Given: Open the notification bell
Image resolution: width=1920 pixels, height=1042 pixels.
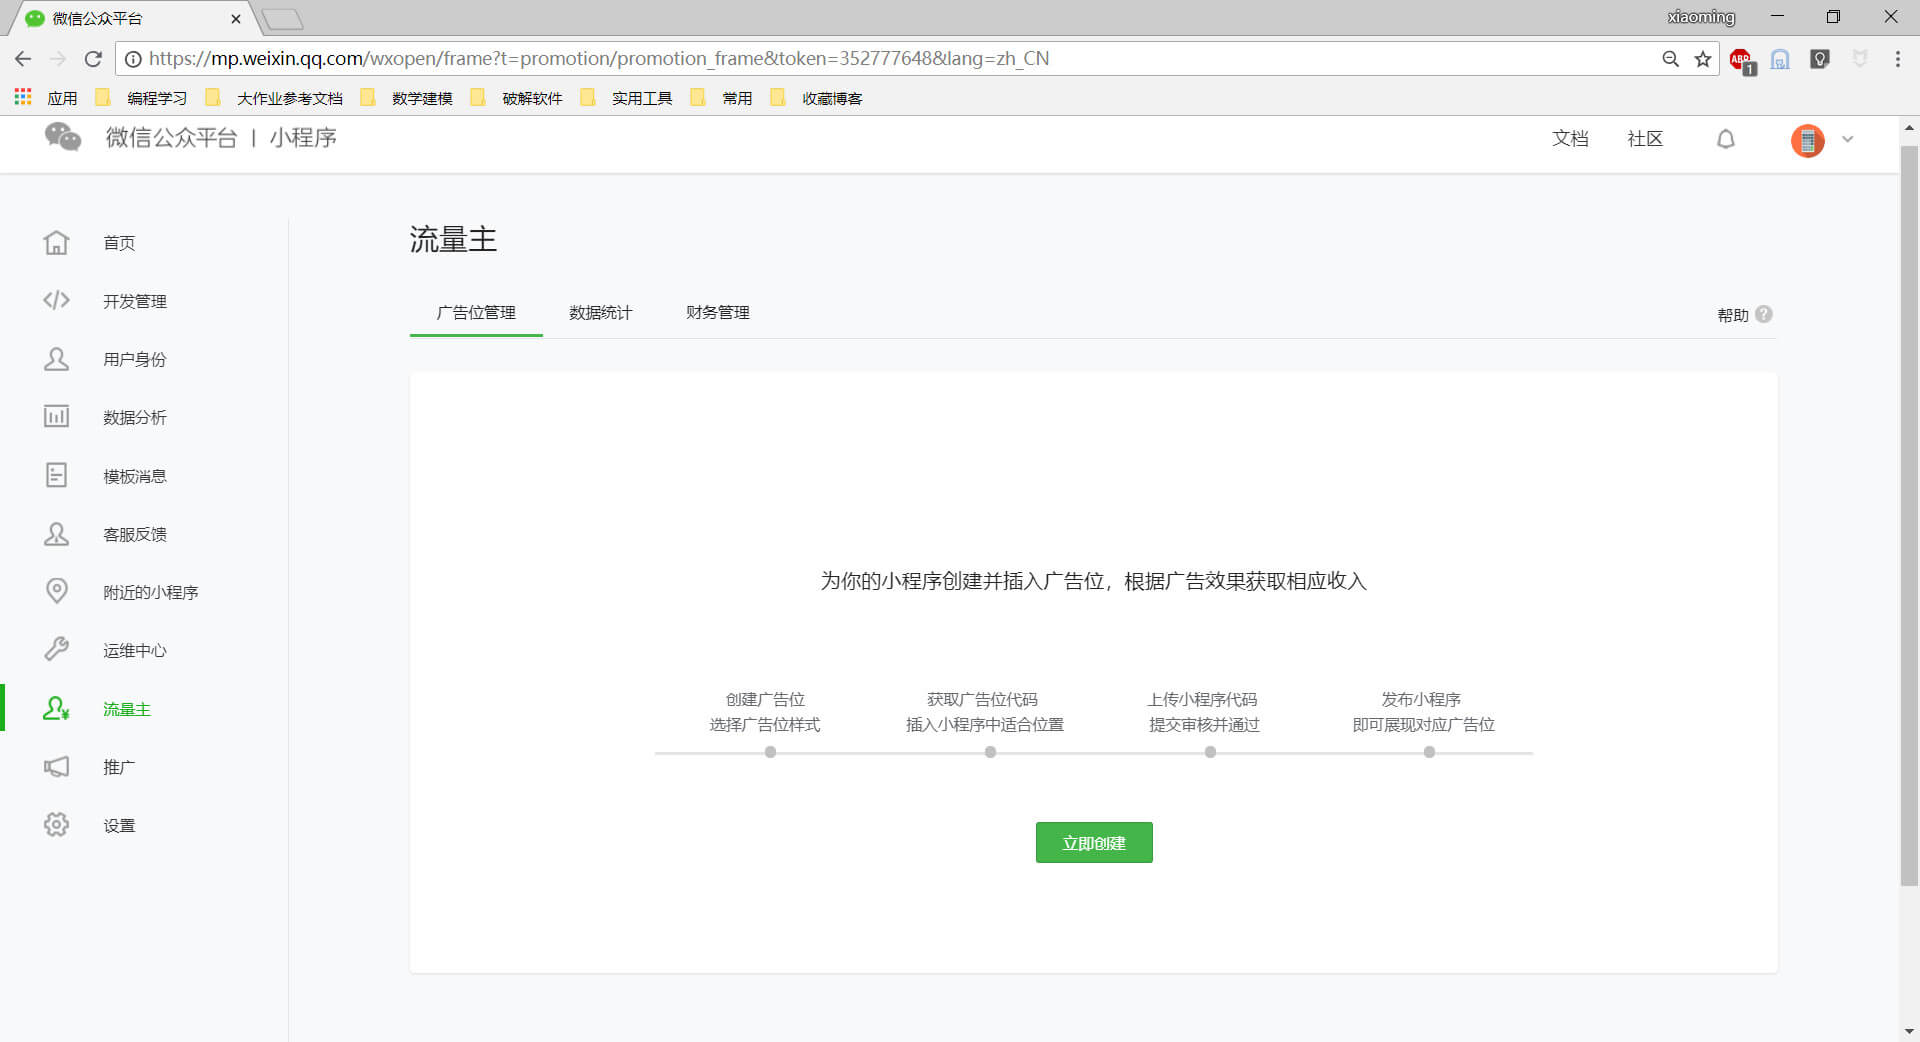Looking at the screenshot, I should [1726, 139].
